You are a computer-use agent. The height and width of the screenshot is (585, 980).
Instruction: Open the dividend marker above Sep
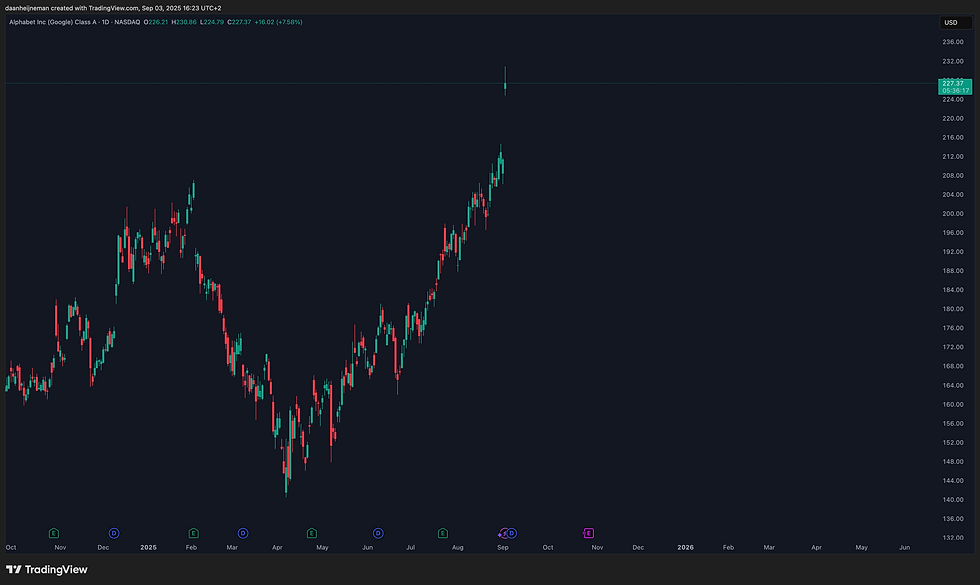point(512,533)
